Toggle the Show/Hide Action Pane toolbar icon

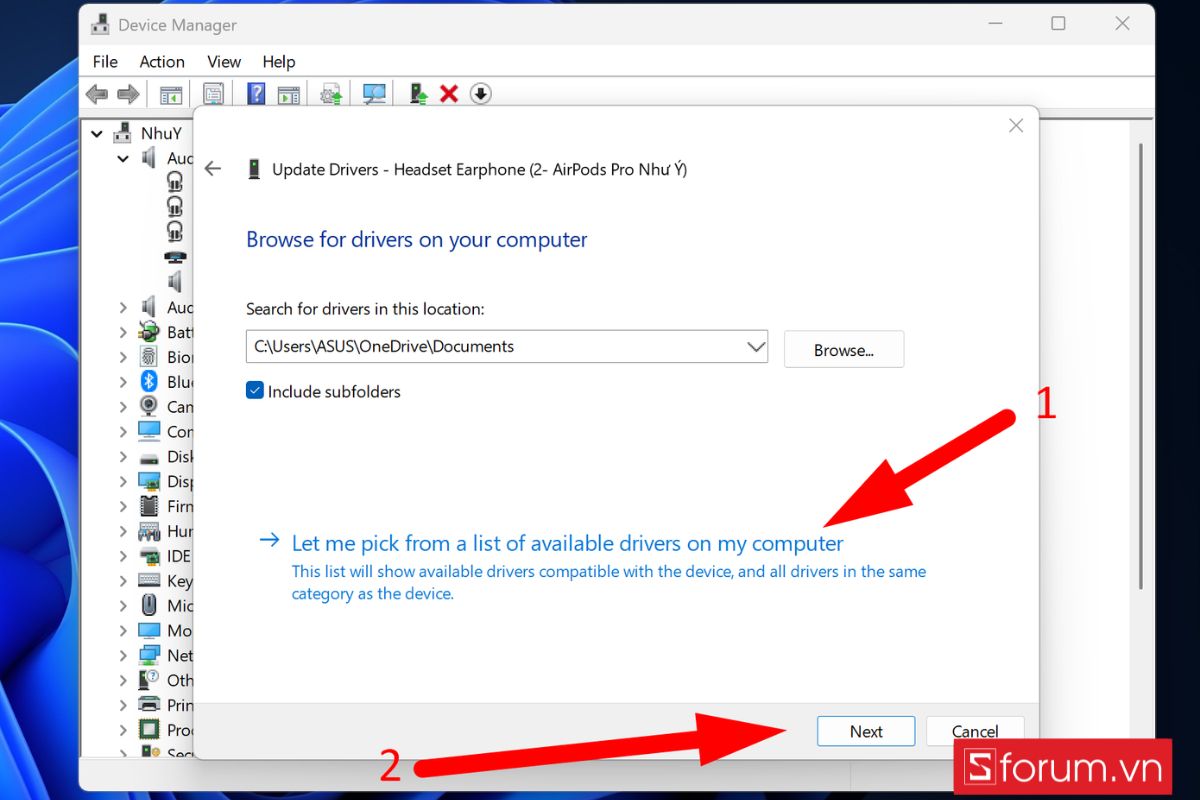point(289,94)
